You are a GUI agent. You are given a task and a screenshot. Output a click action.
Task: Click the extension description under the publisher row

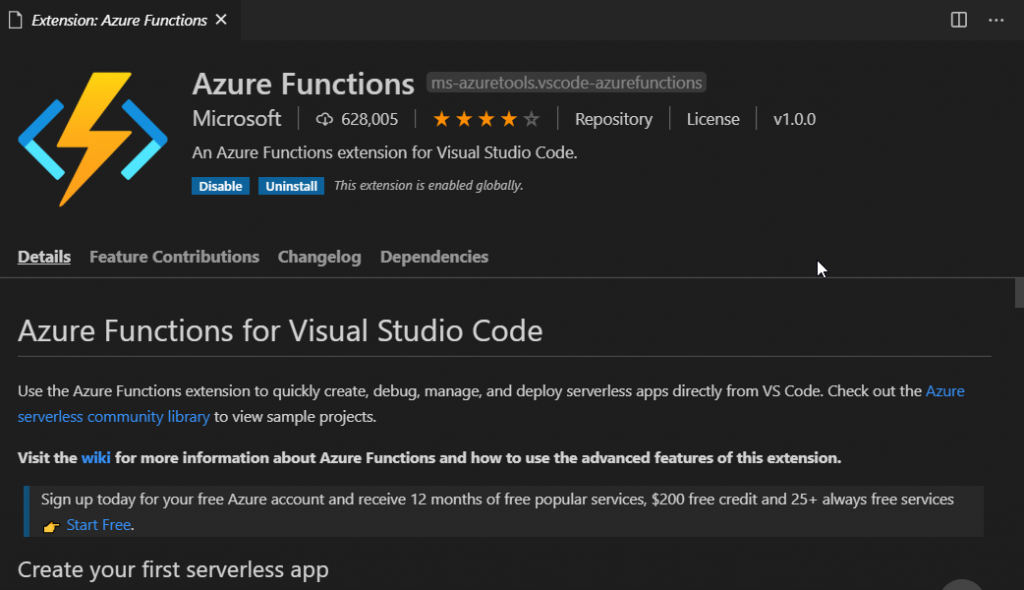coord(385,153)
